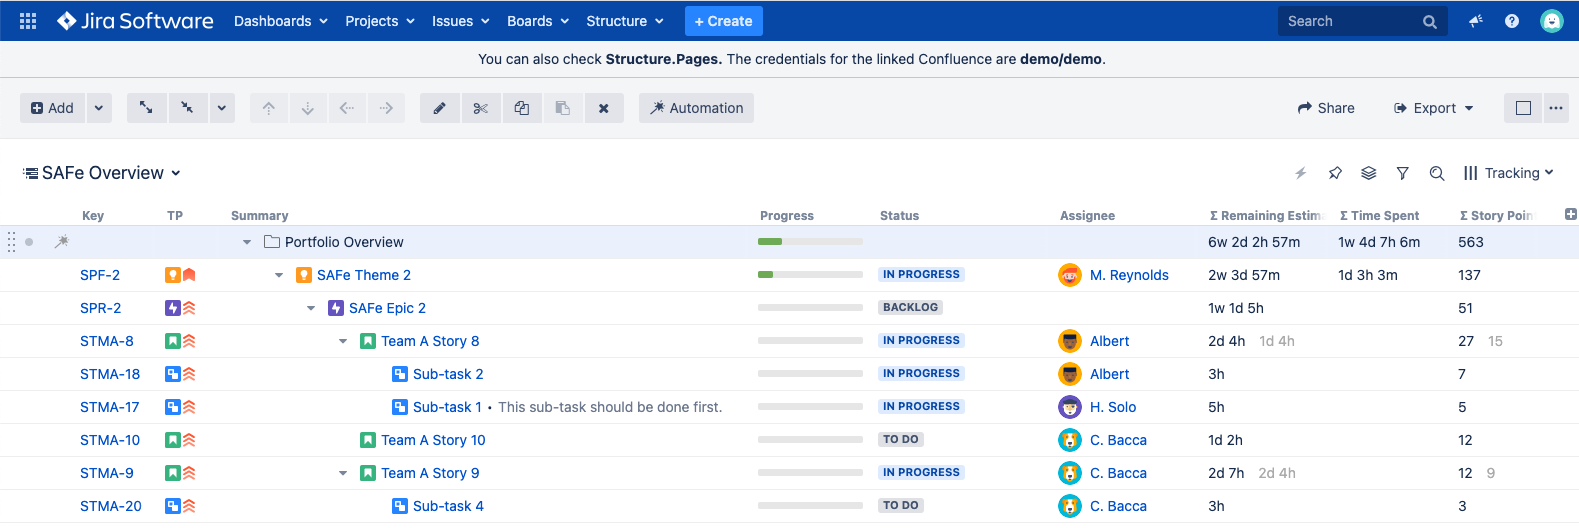
Task: Open issue link STMA-18
Action: tap(110, 374)
